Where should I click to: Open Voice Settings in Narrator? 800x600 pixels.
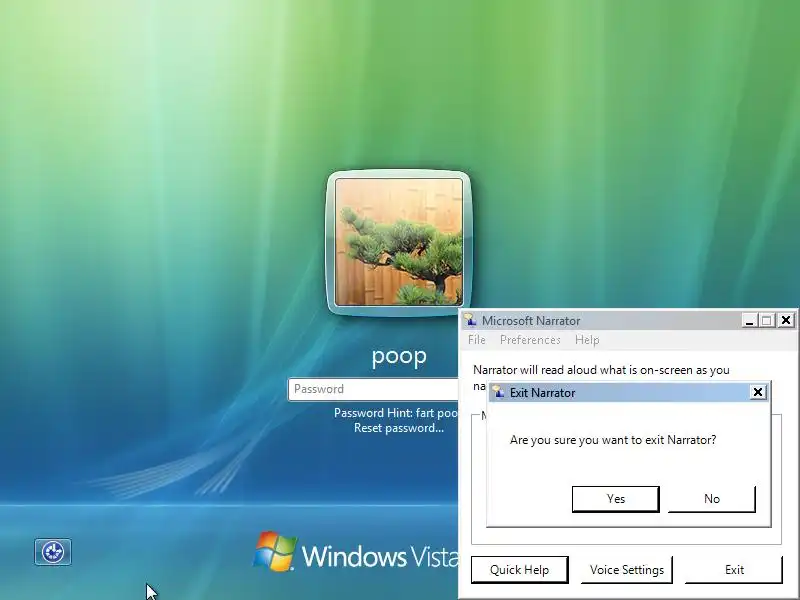(627, 570)
